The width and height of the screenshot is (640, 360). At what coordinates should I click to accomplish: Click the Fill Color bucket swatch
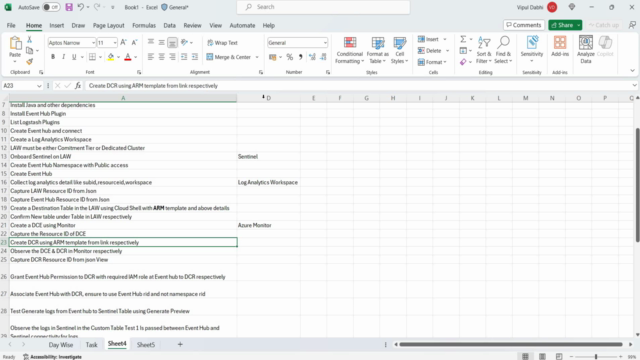point(111,57)
